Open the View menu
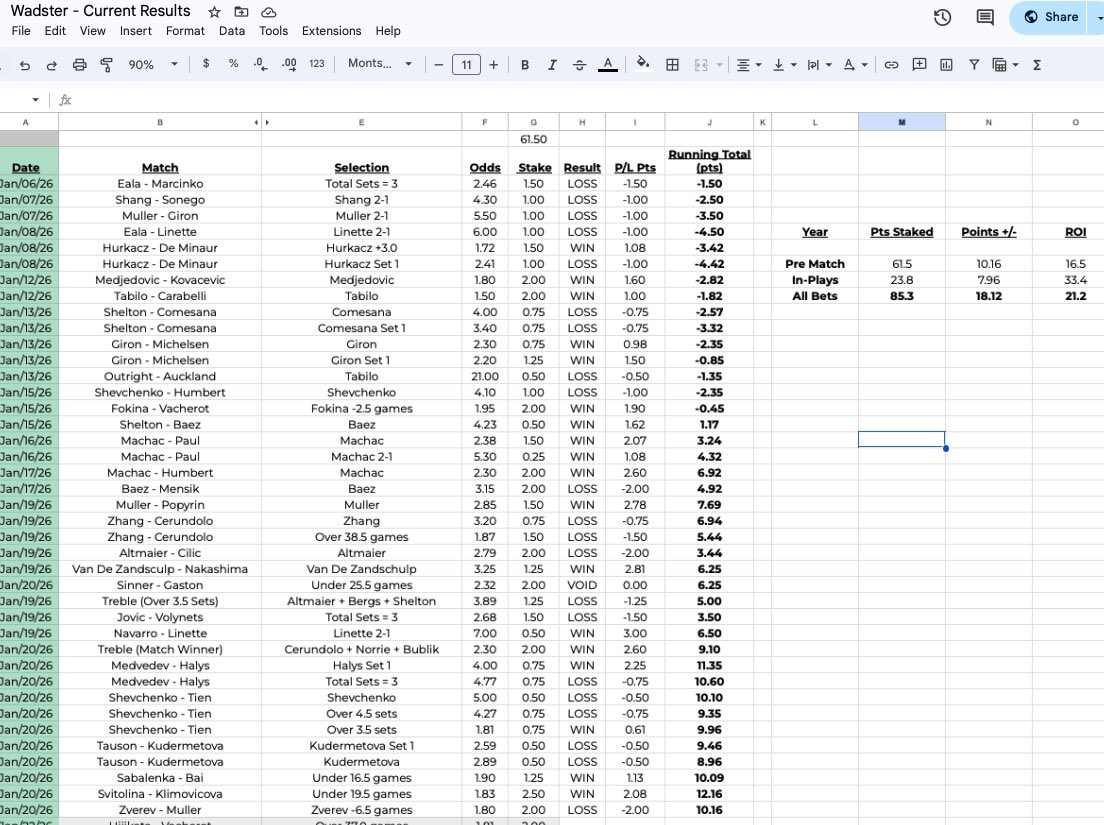 tap(92, 31)
